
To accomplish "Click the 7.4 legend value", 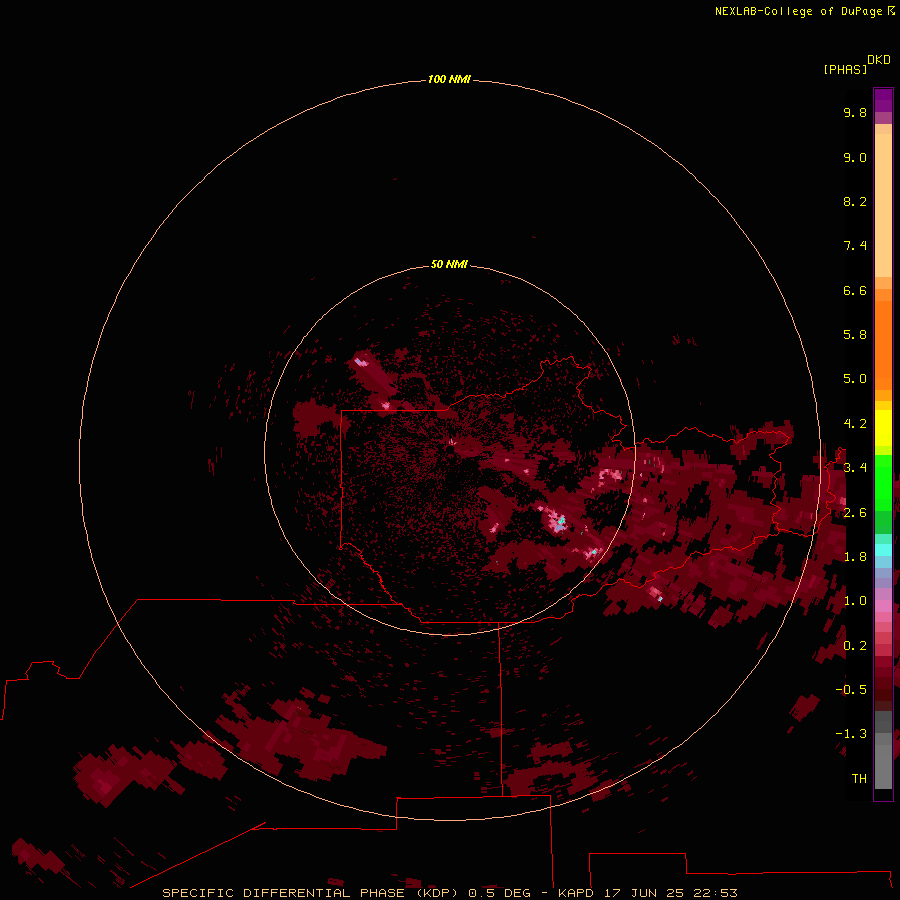I will (x=855, y=246).
